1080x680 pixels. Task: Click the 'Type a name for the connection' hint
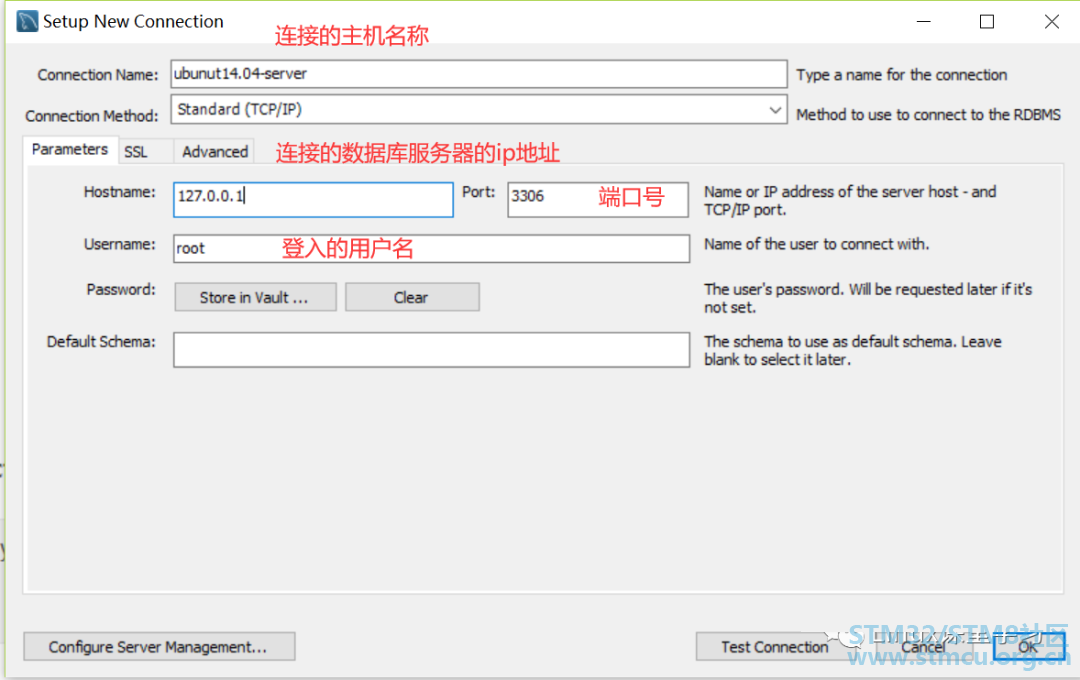[x=902, y=75]
